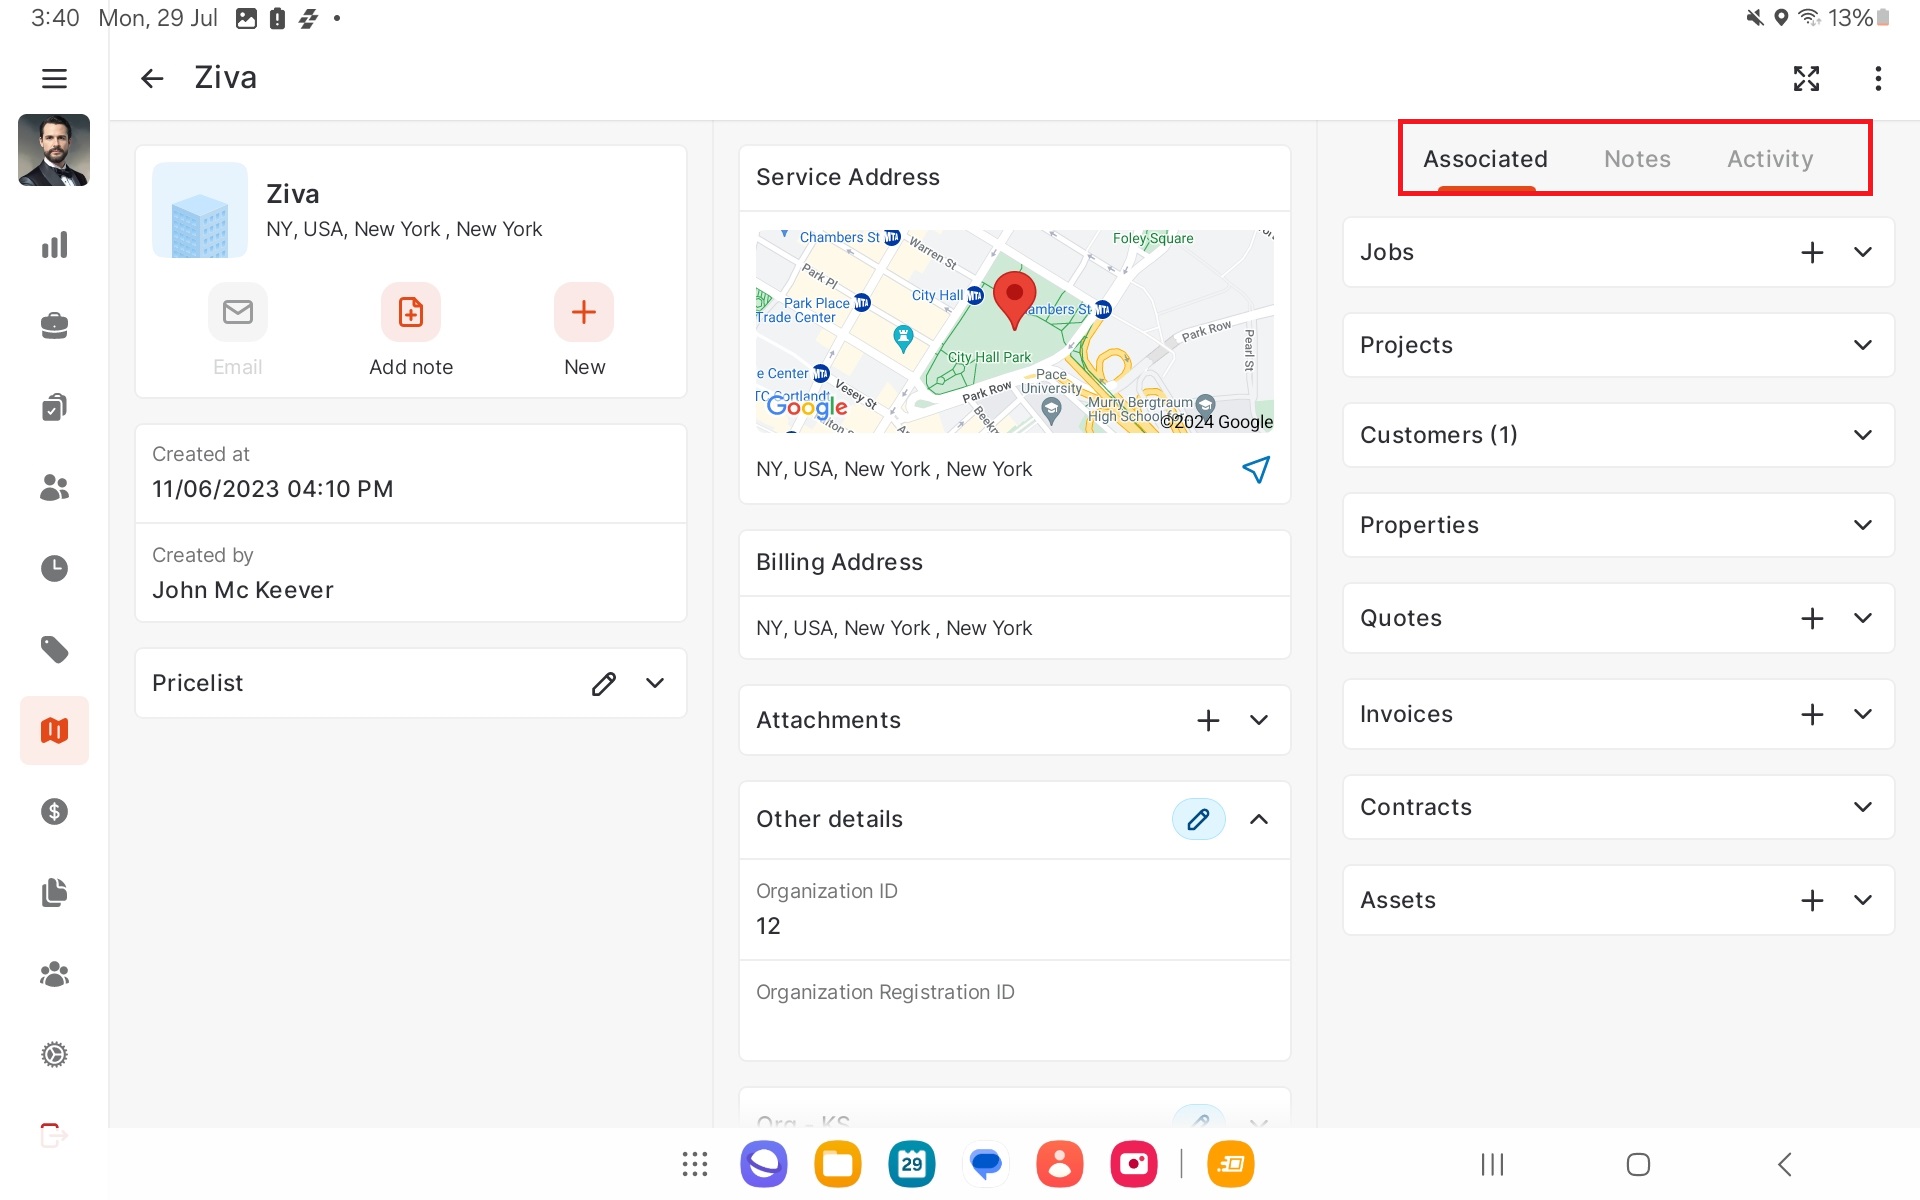
Task: Switch to the Activity tab
Action: 1769,159
